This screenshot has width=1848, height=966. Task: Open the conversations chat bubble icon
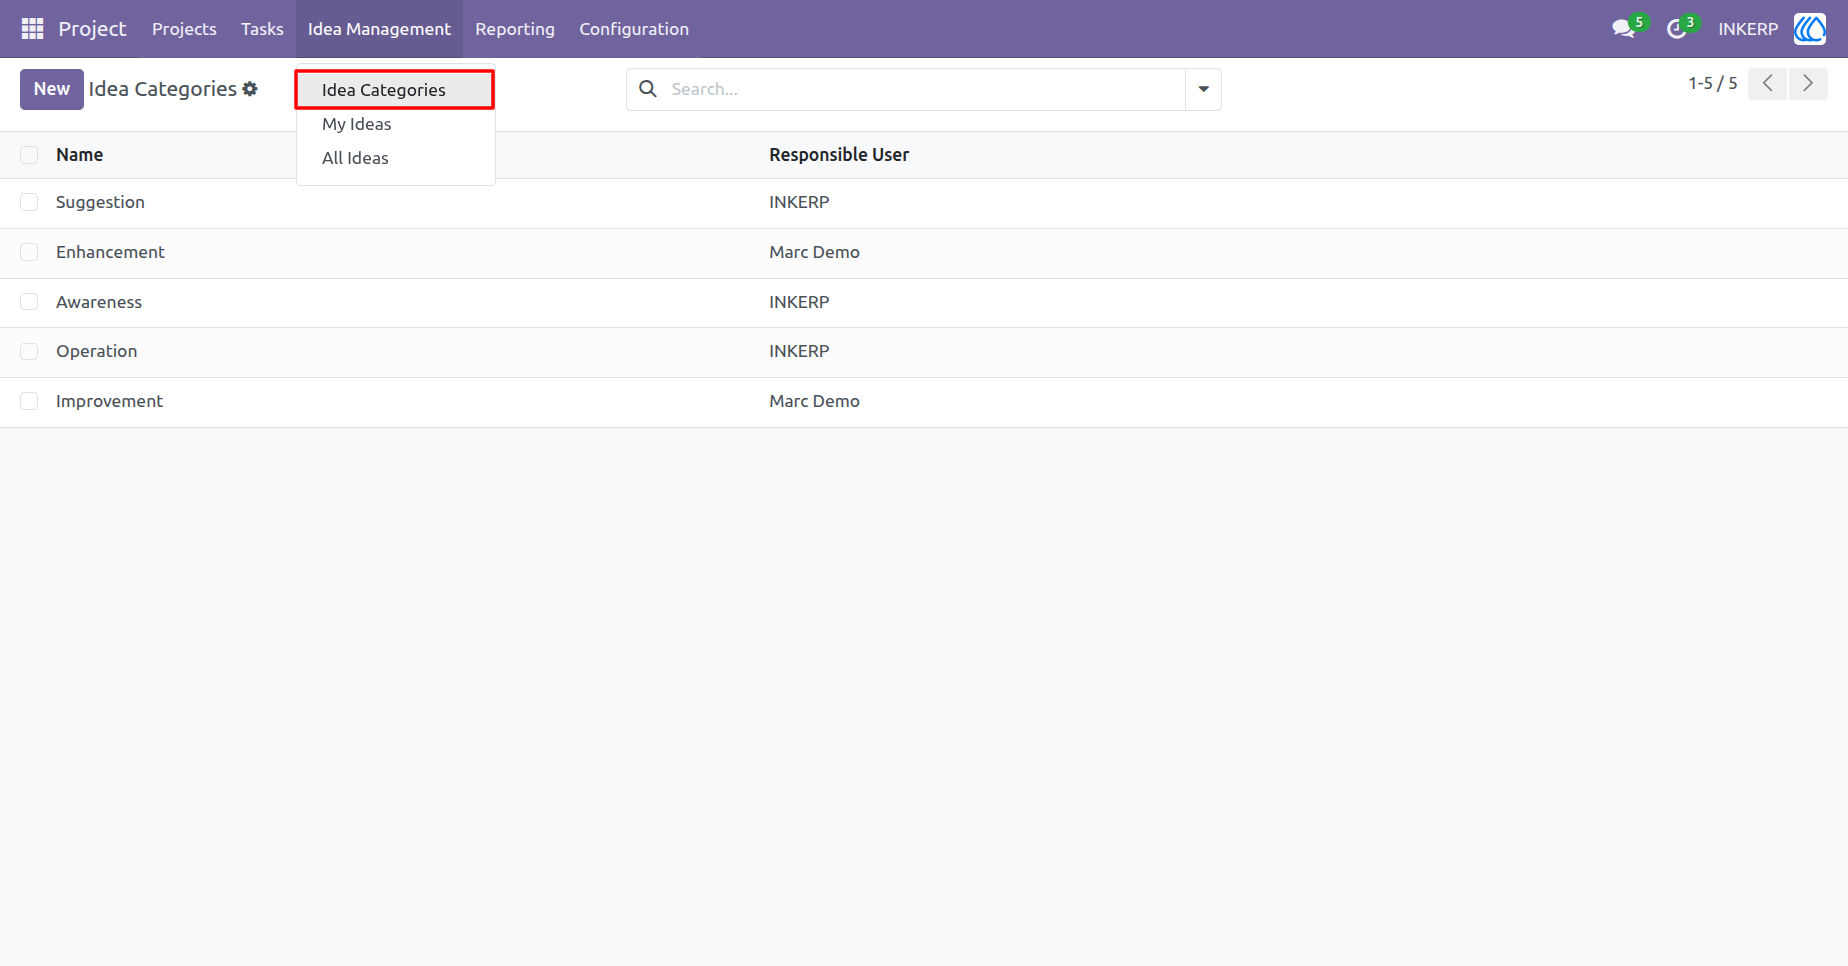pyautogui.click(x=1623, y=29)
